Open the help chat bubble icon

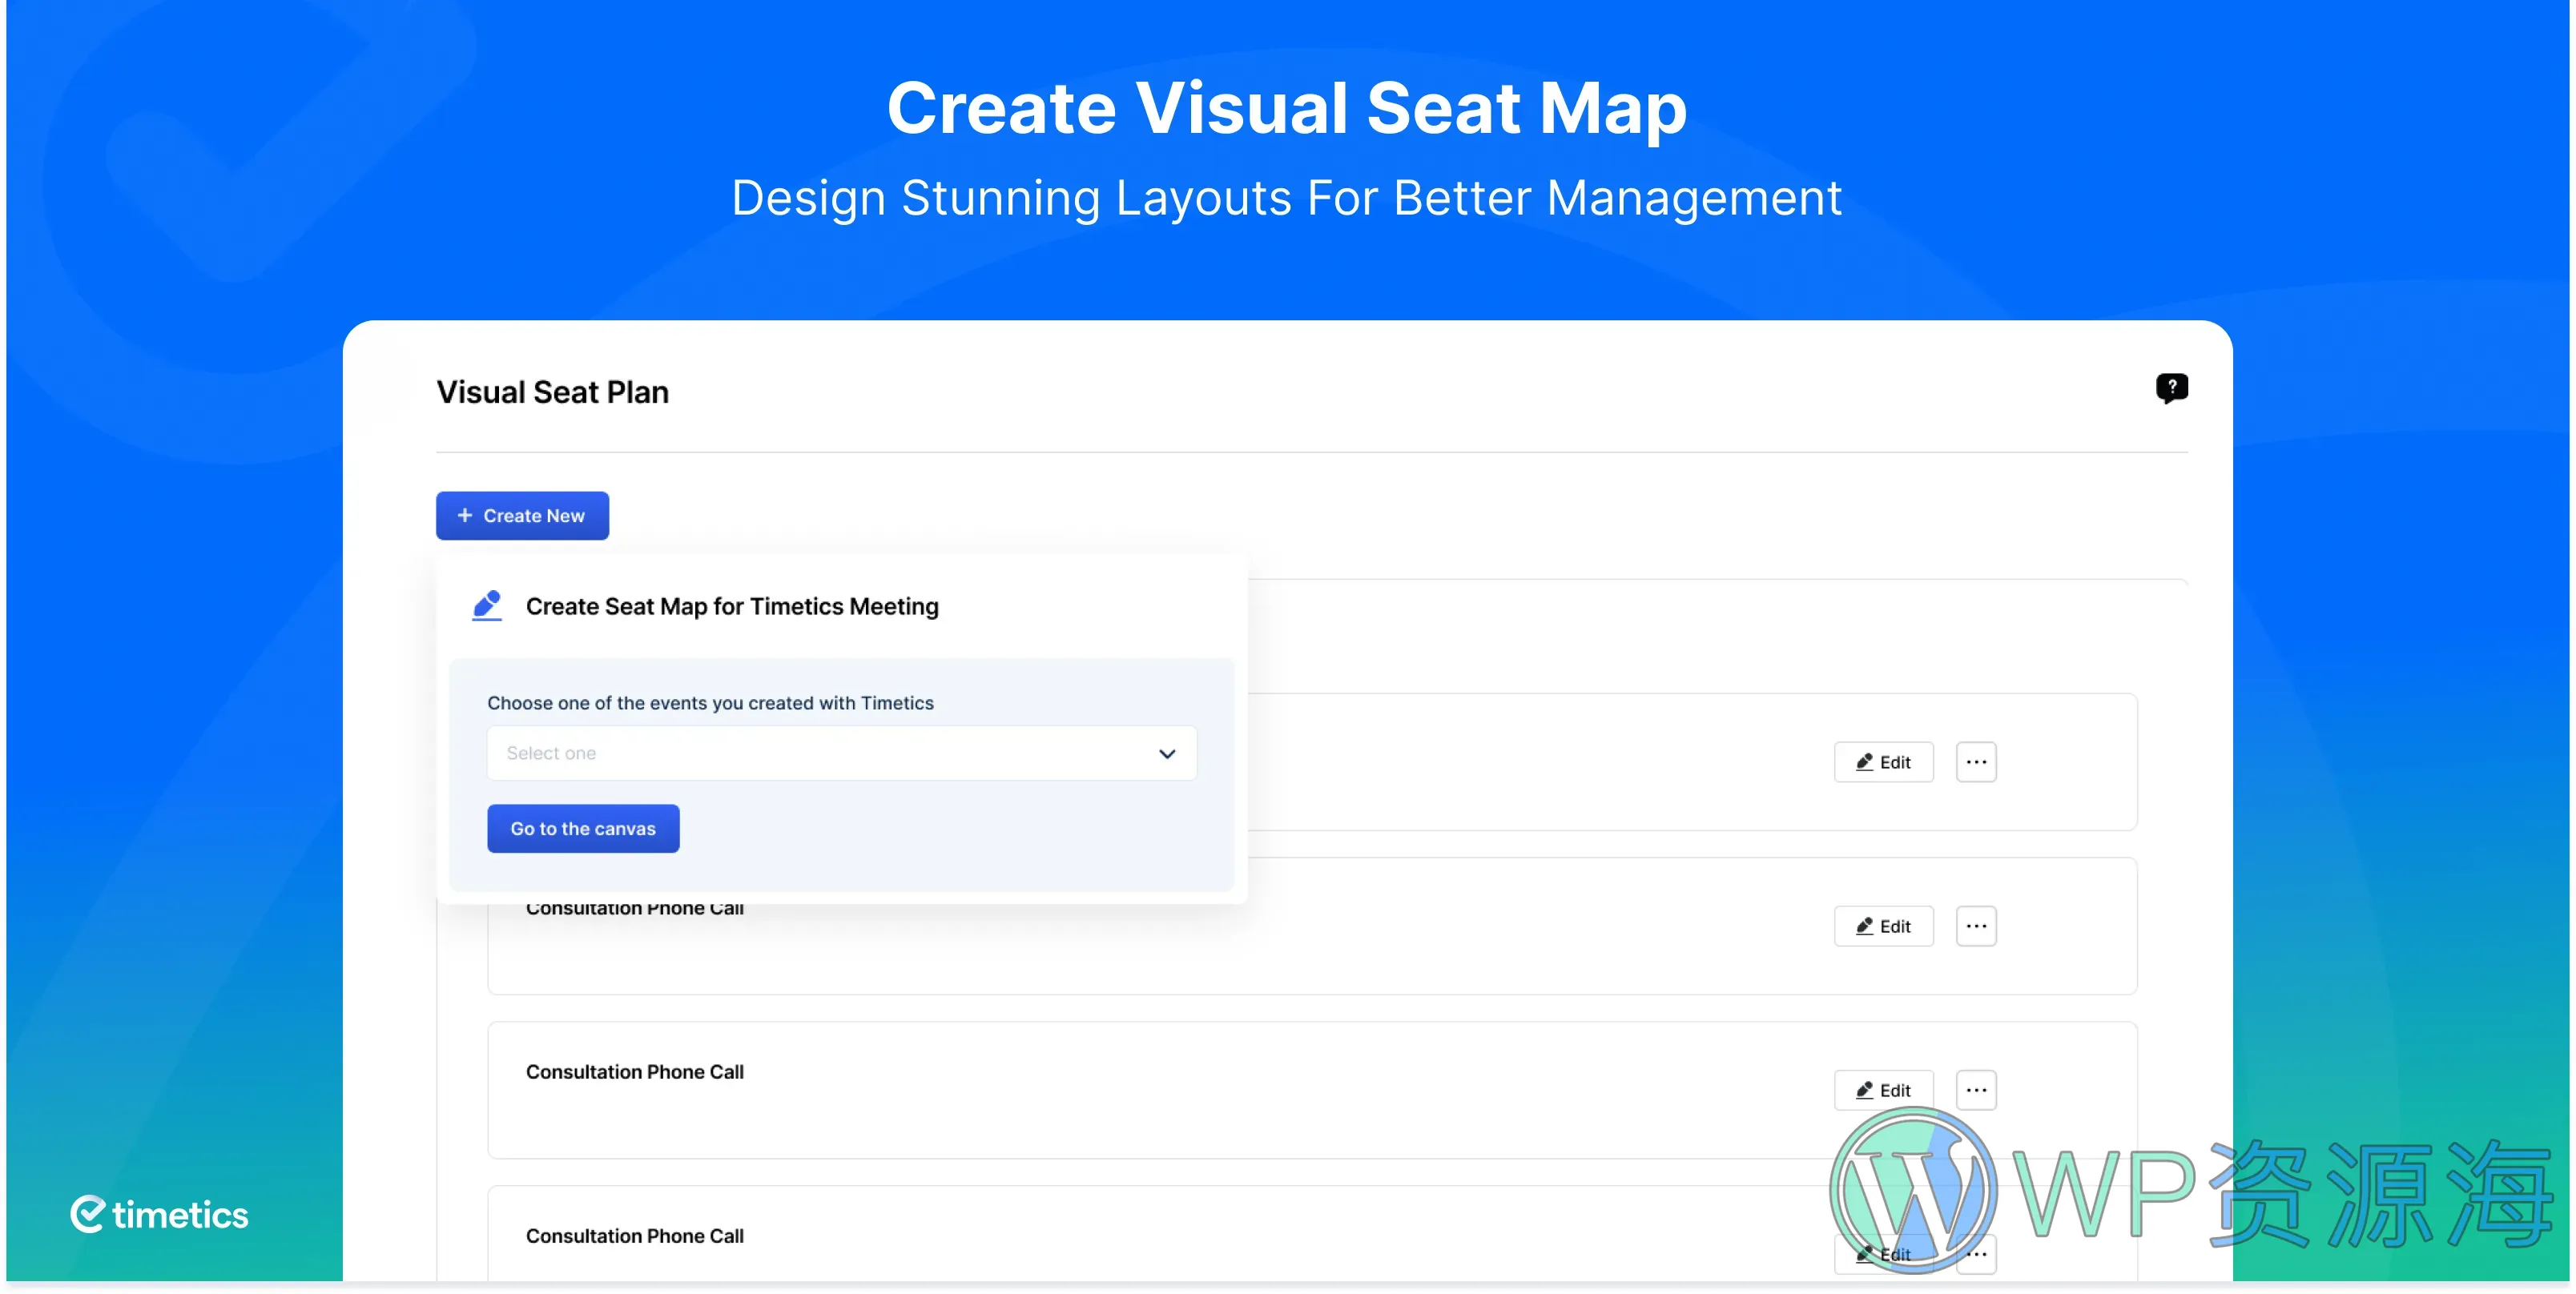click(x=2171, y=388)
